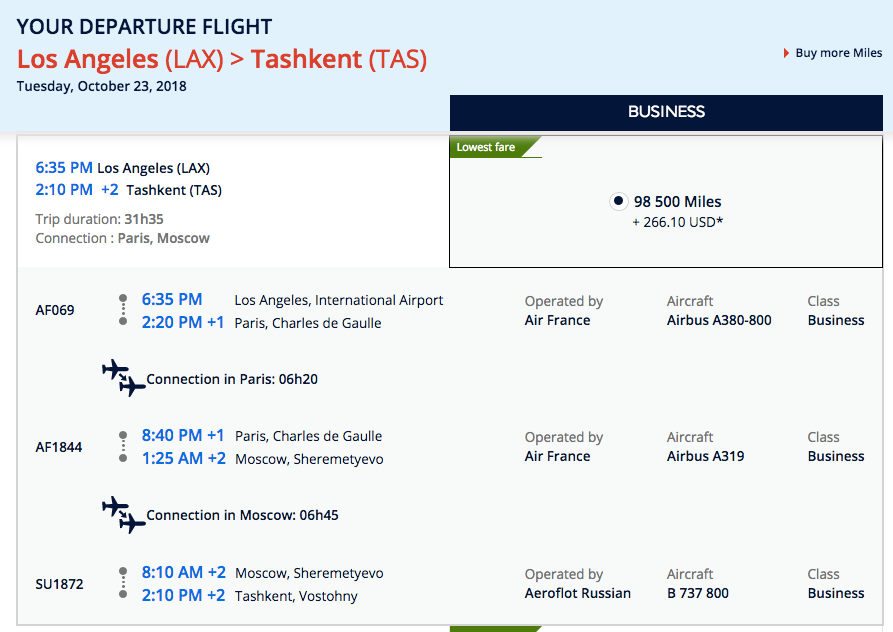Image resolution: width=893 pixels, height=632 pixels.
Task: Click the Airbus A319 aircraft label
Action: (x=705, y=456)
